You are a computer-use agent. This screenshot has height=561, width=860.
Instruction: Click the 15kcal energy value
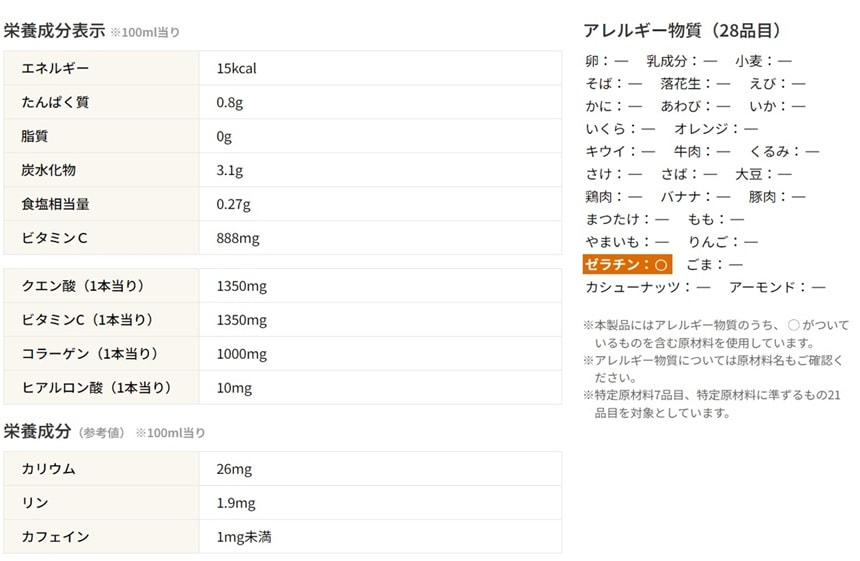237,68
